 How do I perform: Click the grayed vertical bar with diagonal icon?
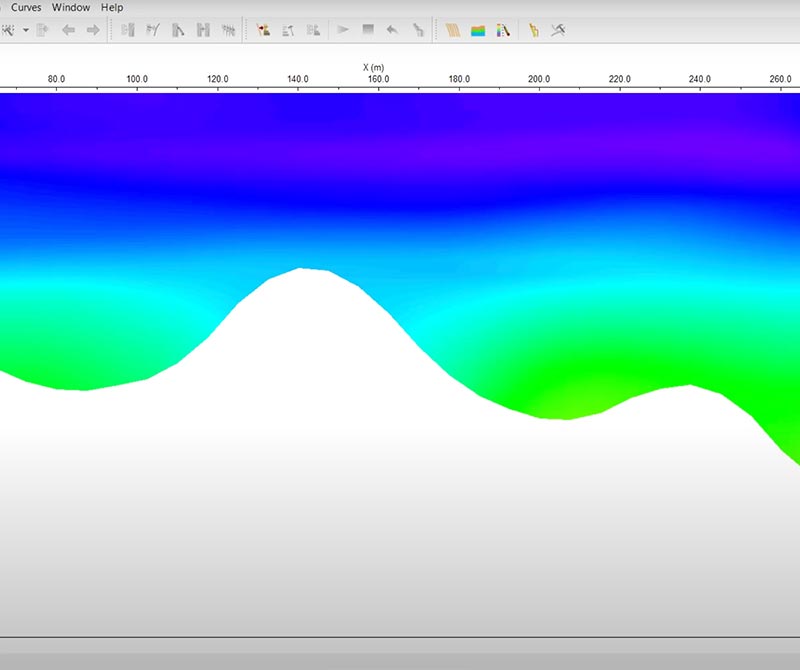click(x=178, y=30)
